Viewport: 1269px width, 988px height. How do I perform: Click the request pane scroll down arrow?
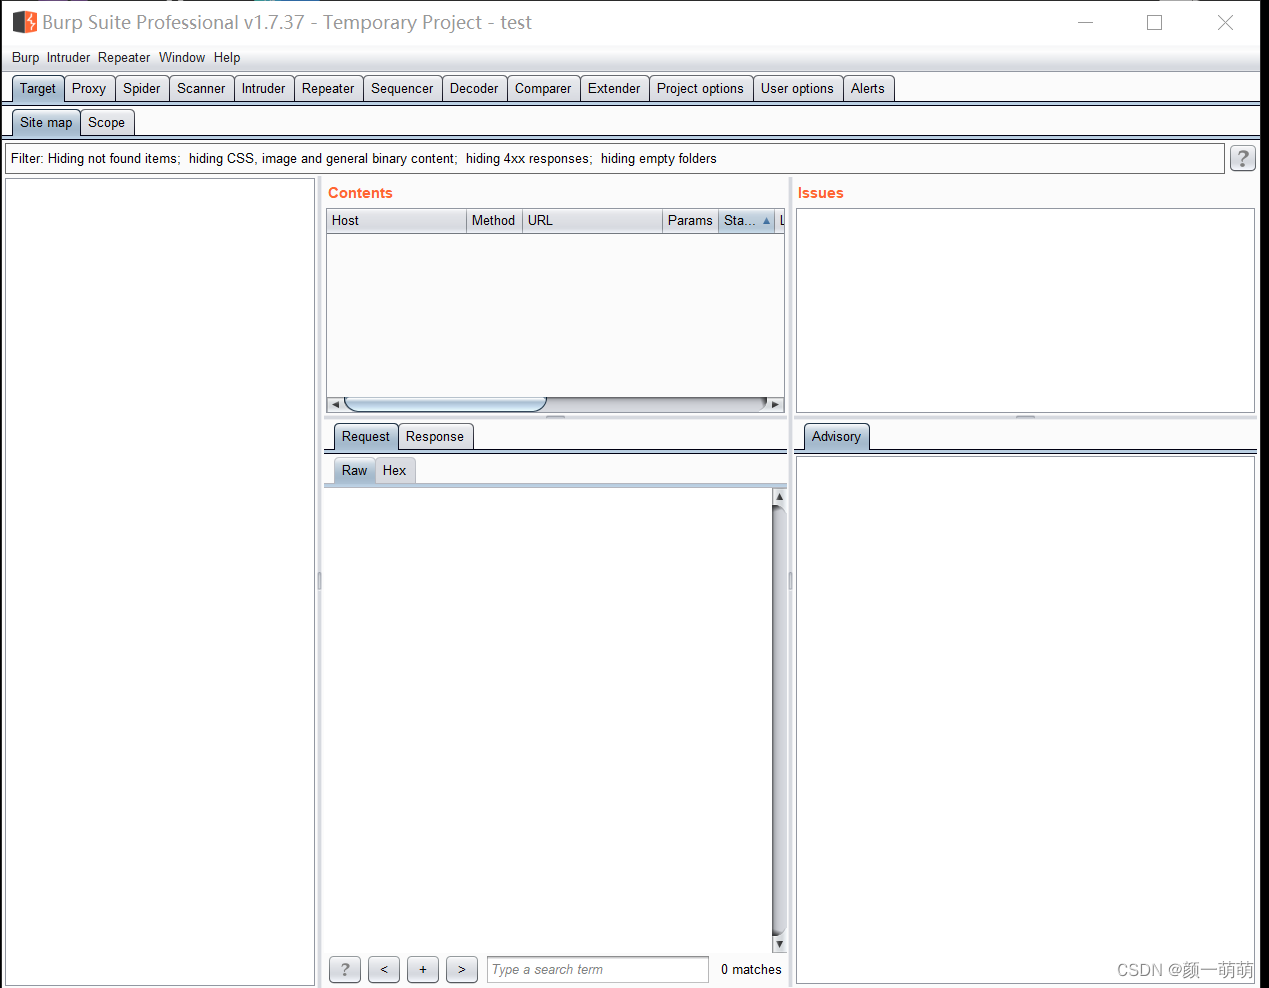(x=779, y=944)
